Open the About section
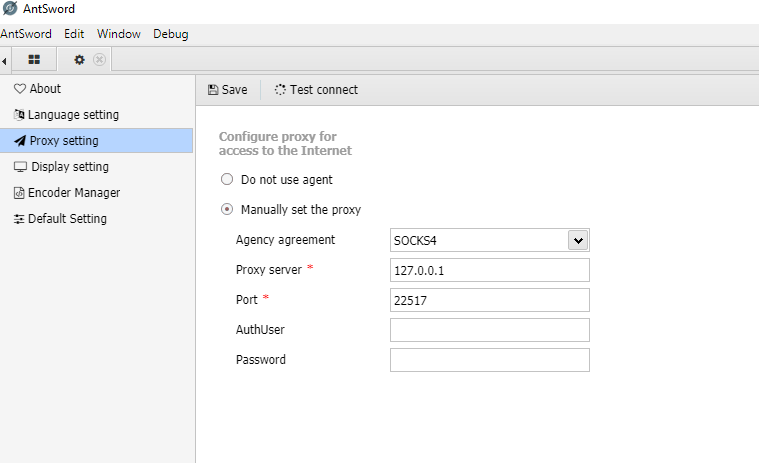759x463 pixels. tap(45, 89)
